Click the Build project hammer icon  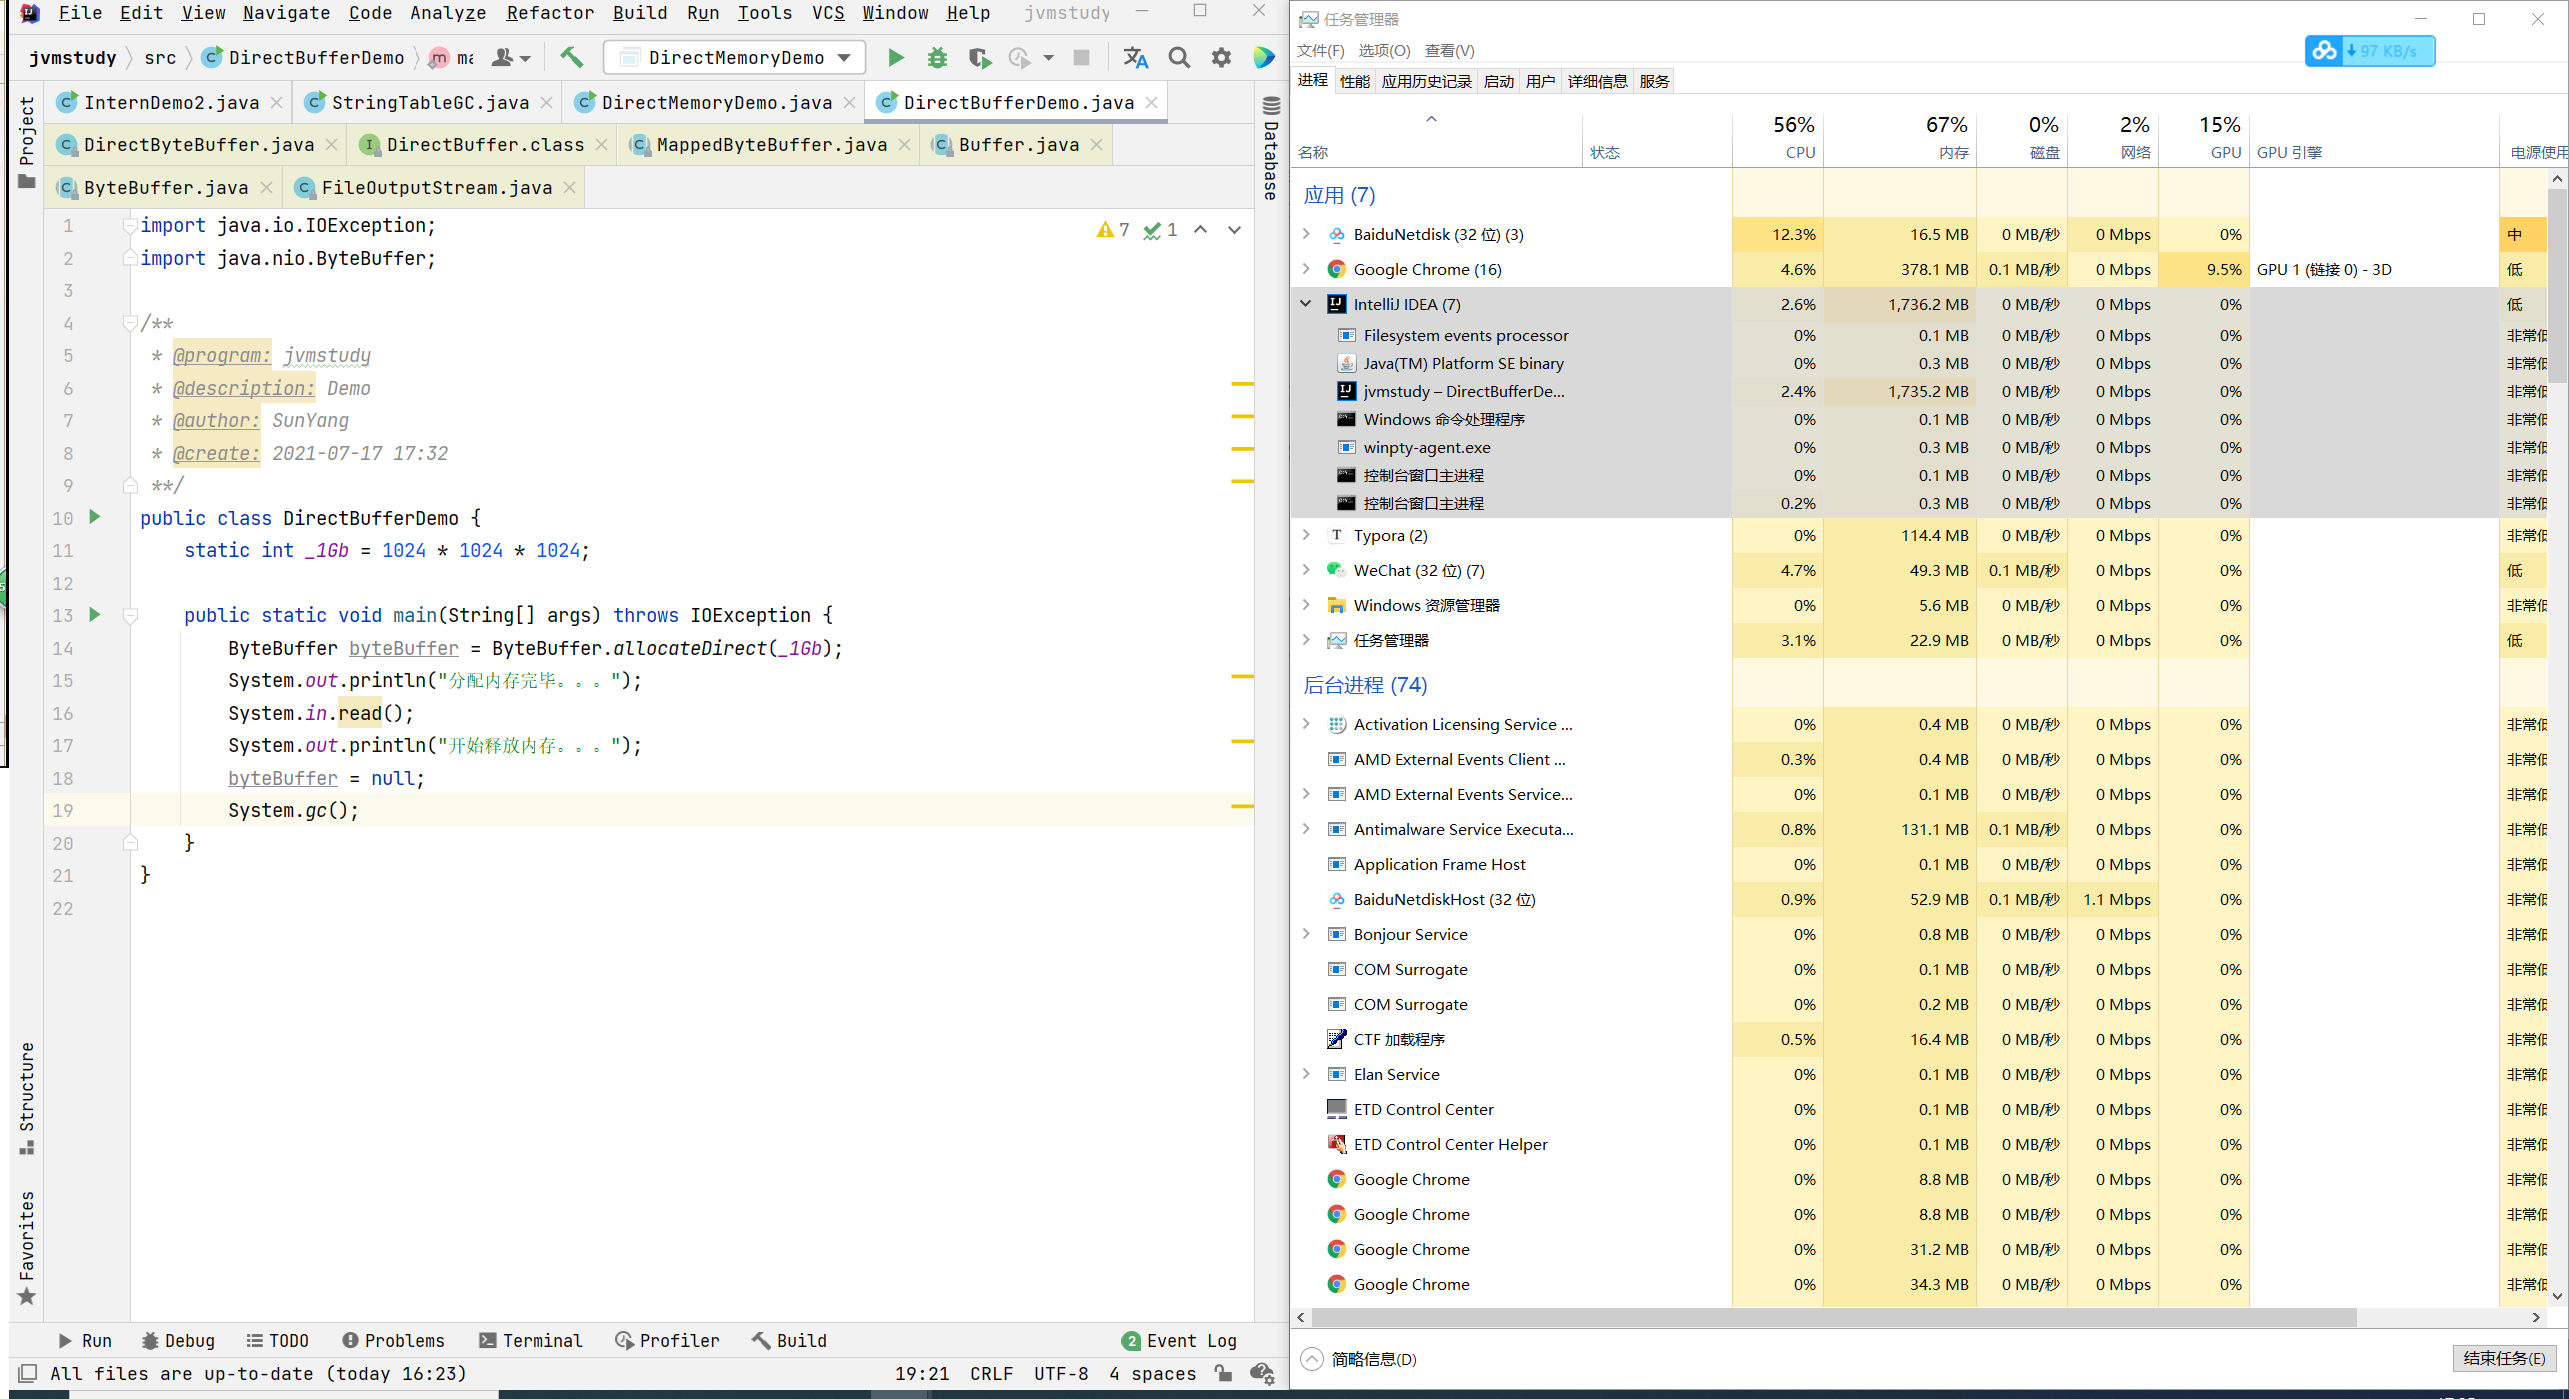(x=571, y=58)
